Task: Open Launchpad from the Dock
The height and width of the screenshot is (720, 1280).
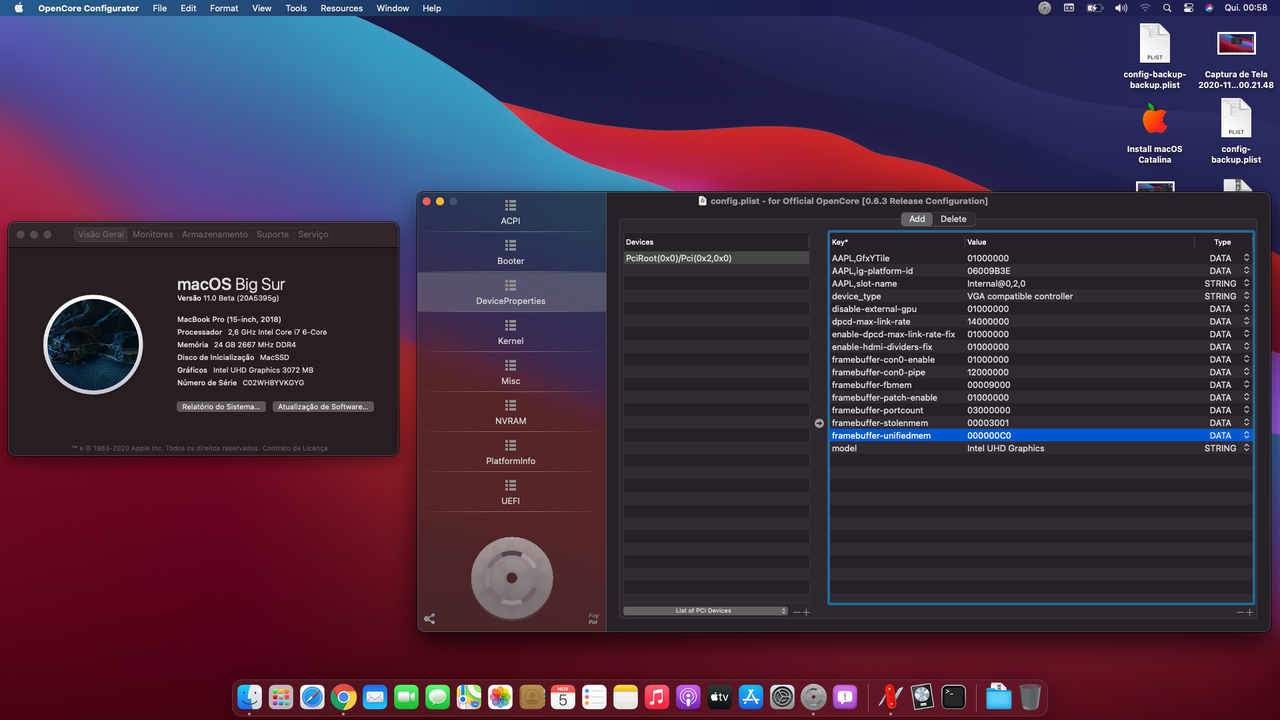Action: [x=281, y=697]
